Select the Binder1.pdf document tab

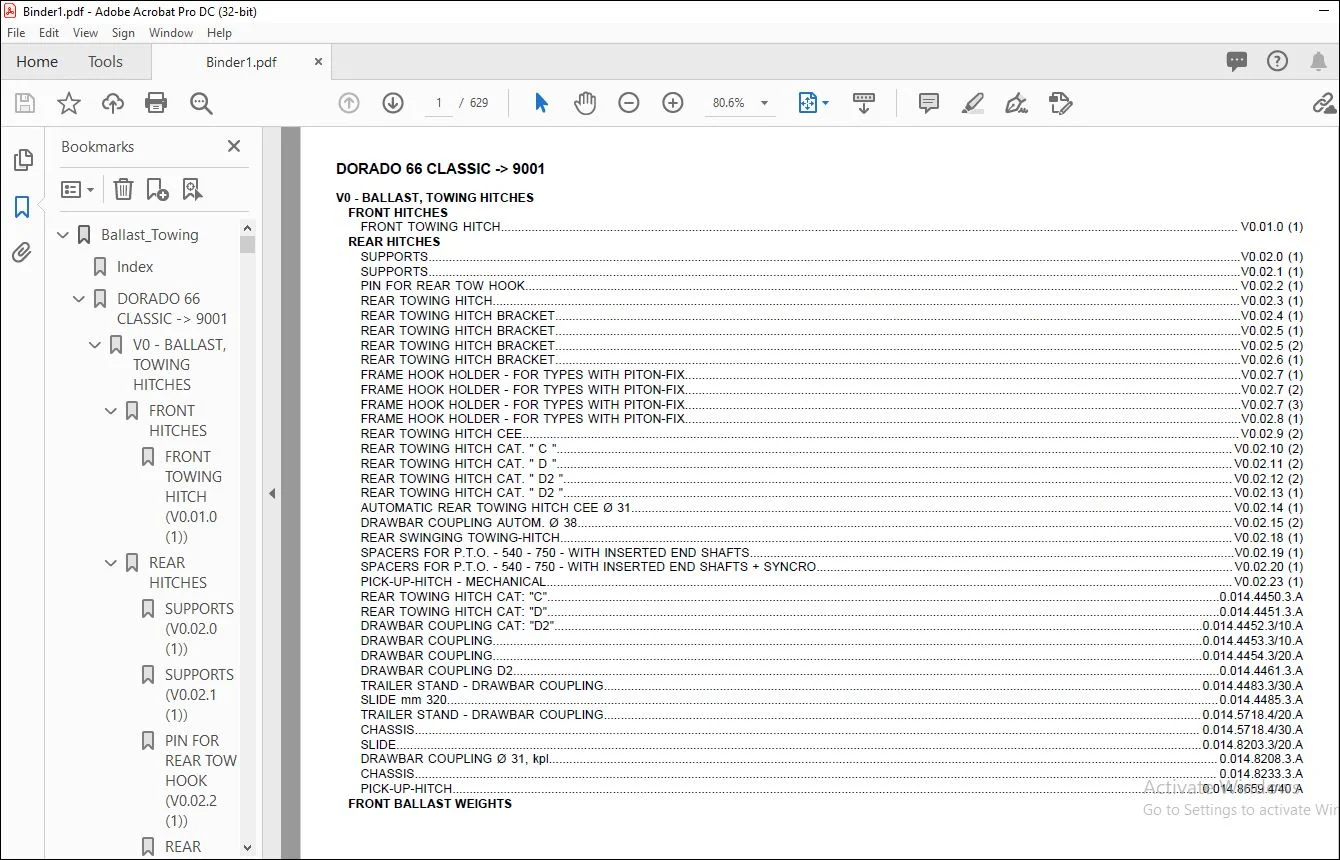[x=241, y=62]
